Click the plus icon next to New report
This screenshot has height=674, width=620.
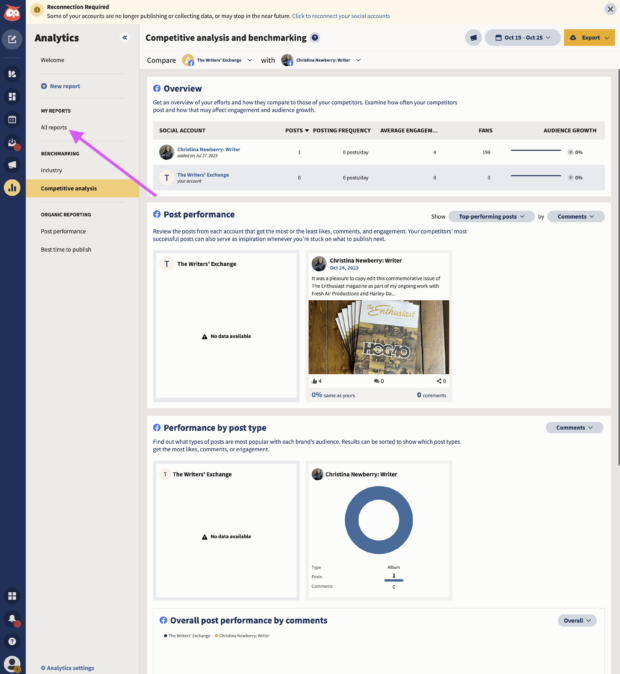(x=44, y=86)
